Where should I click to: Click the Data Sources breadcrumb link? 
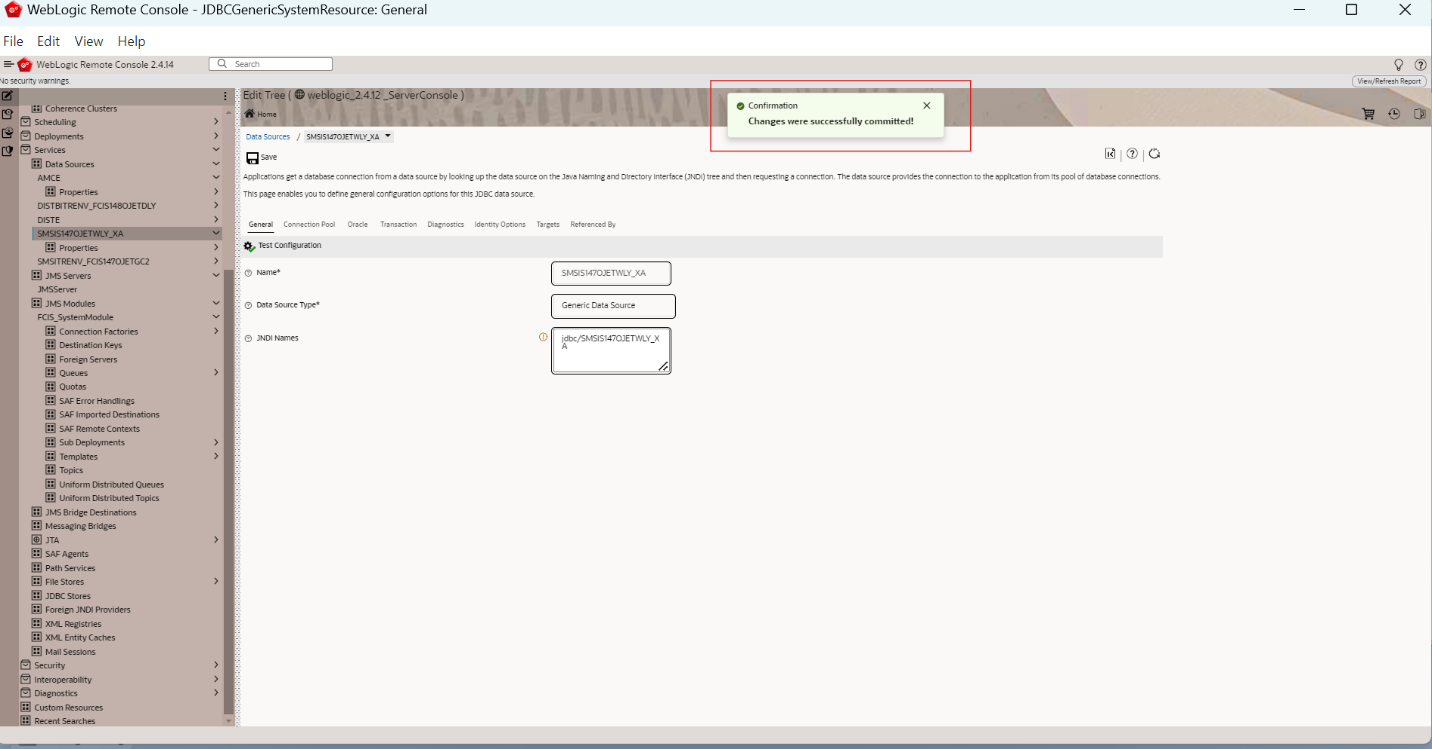(x=268, y=136)
